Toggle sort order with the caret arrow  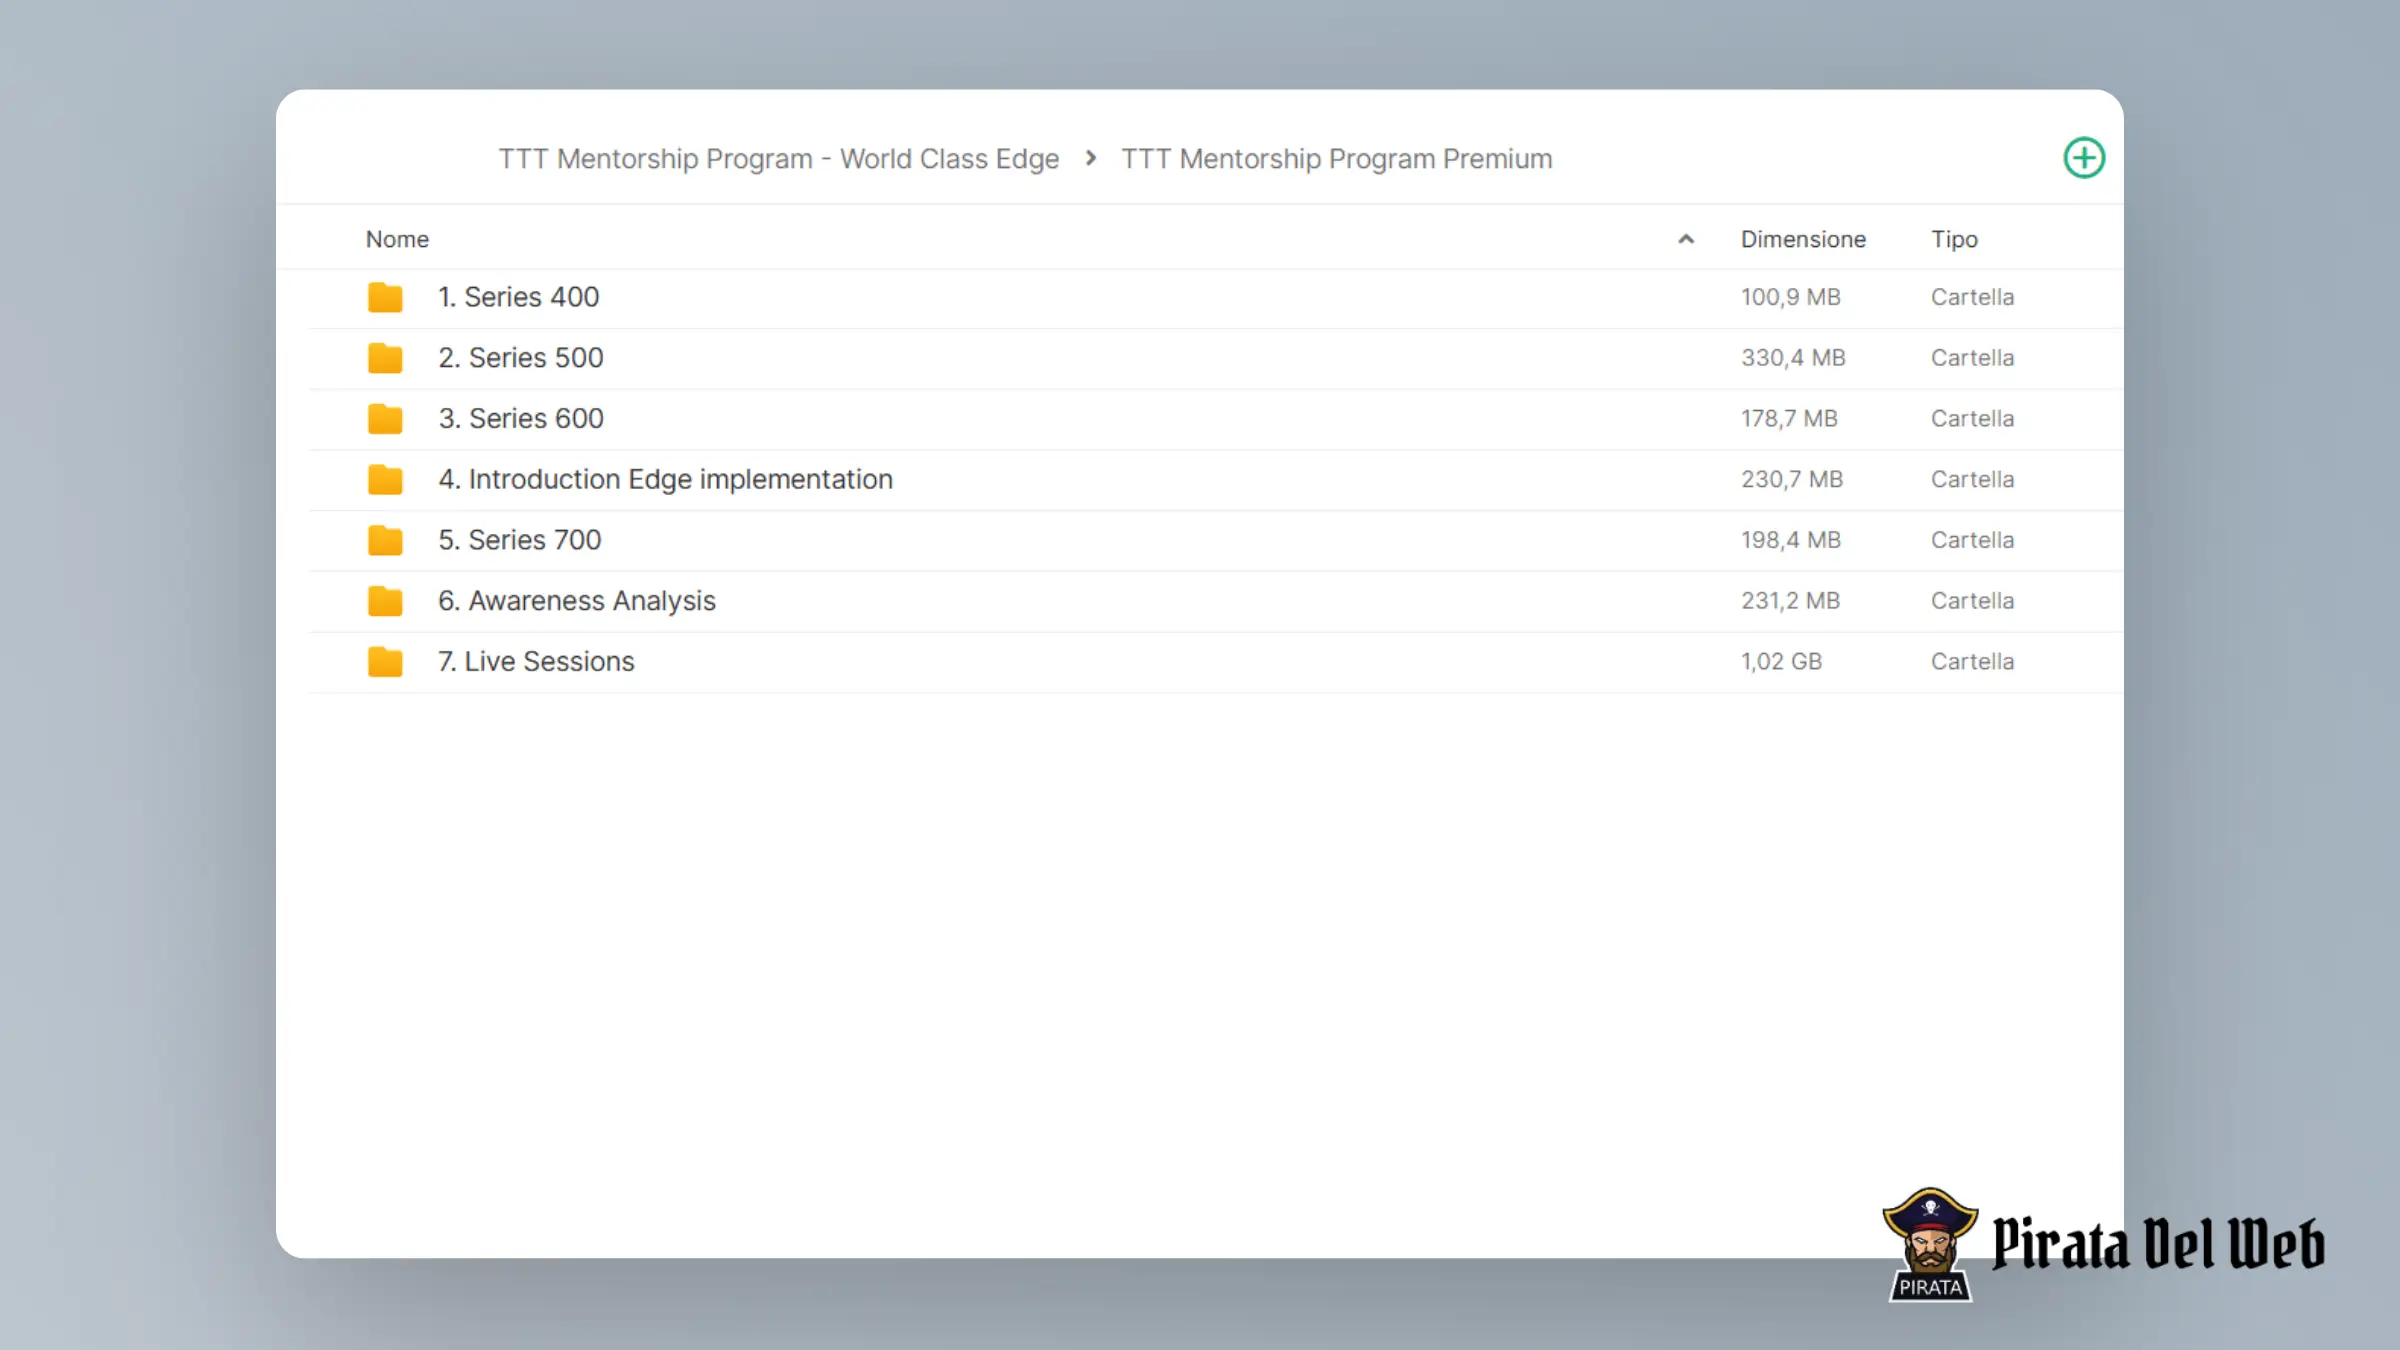[1686, 239]
